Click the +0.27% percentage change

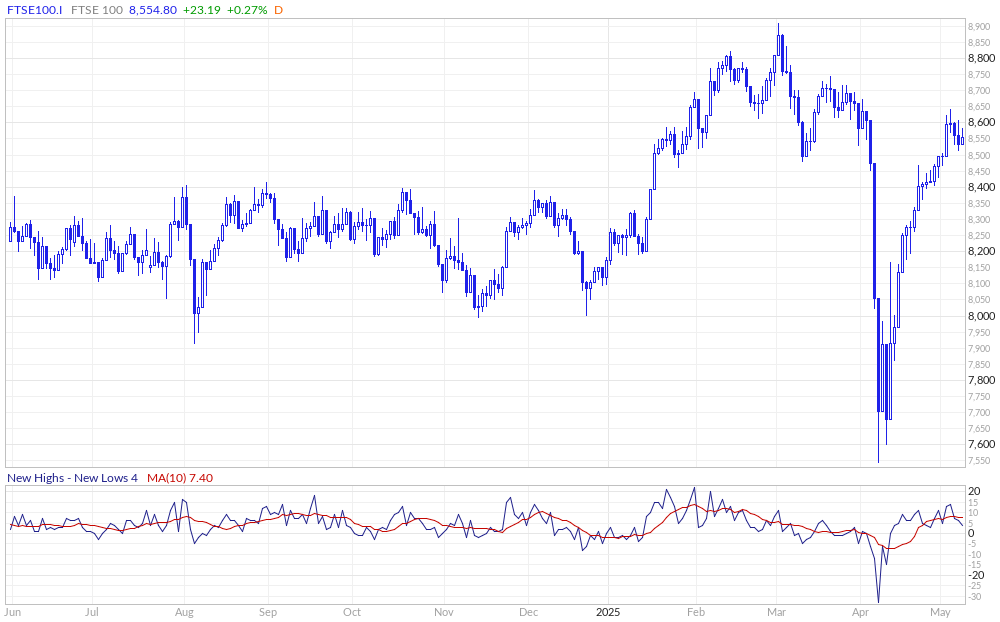click(x=247, y=10)
